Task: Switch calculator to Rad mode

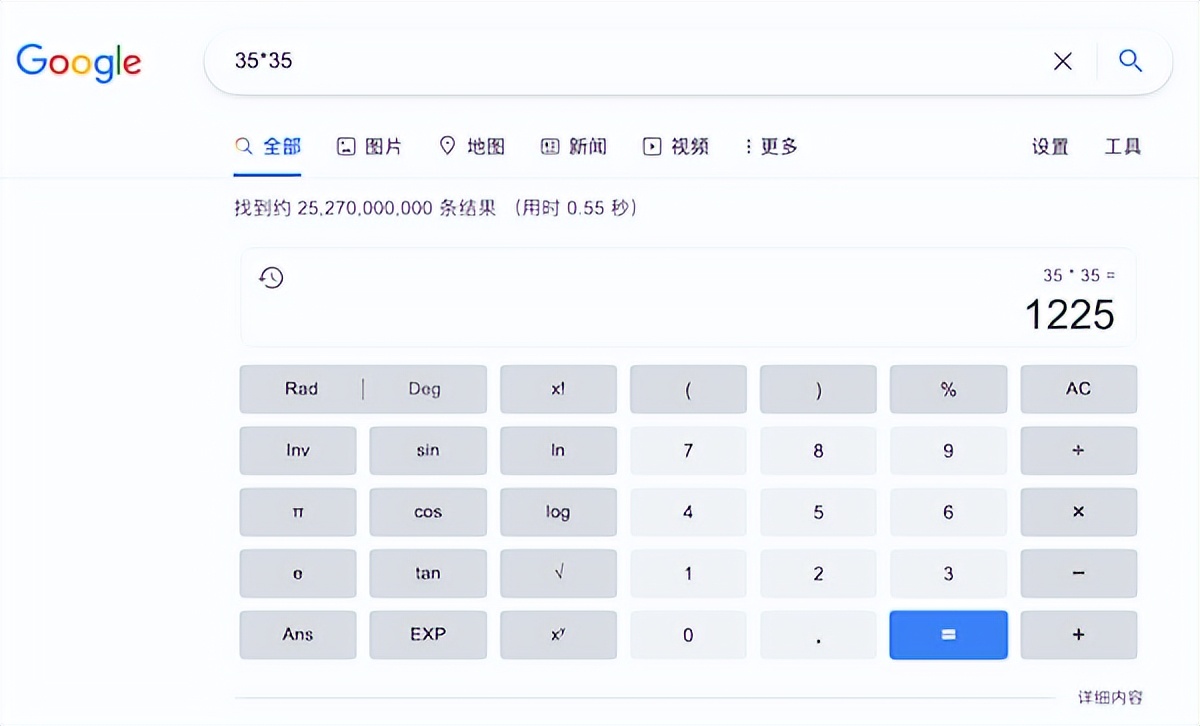Action: click(x=300, y=389)
